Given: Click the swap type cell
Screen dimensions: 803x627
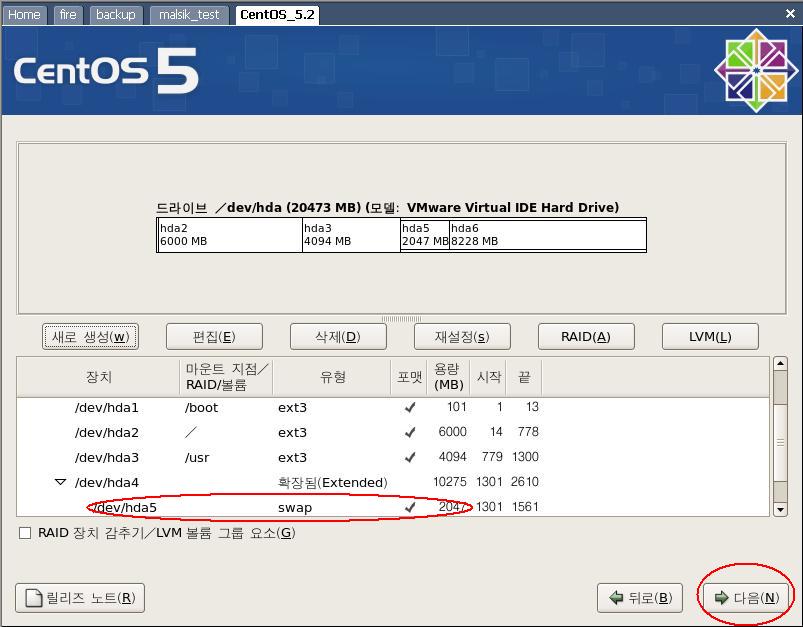Looking at the screenshot, I should pos(295,508).
